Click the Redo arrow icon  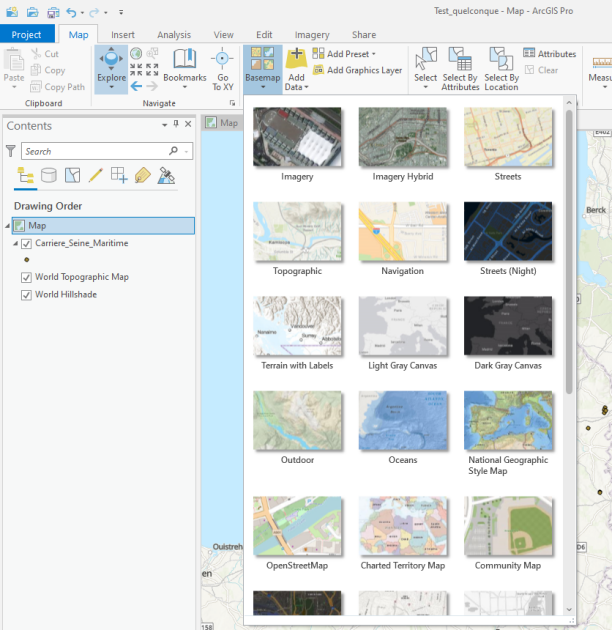point(94,12)
